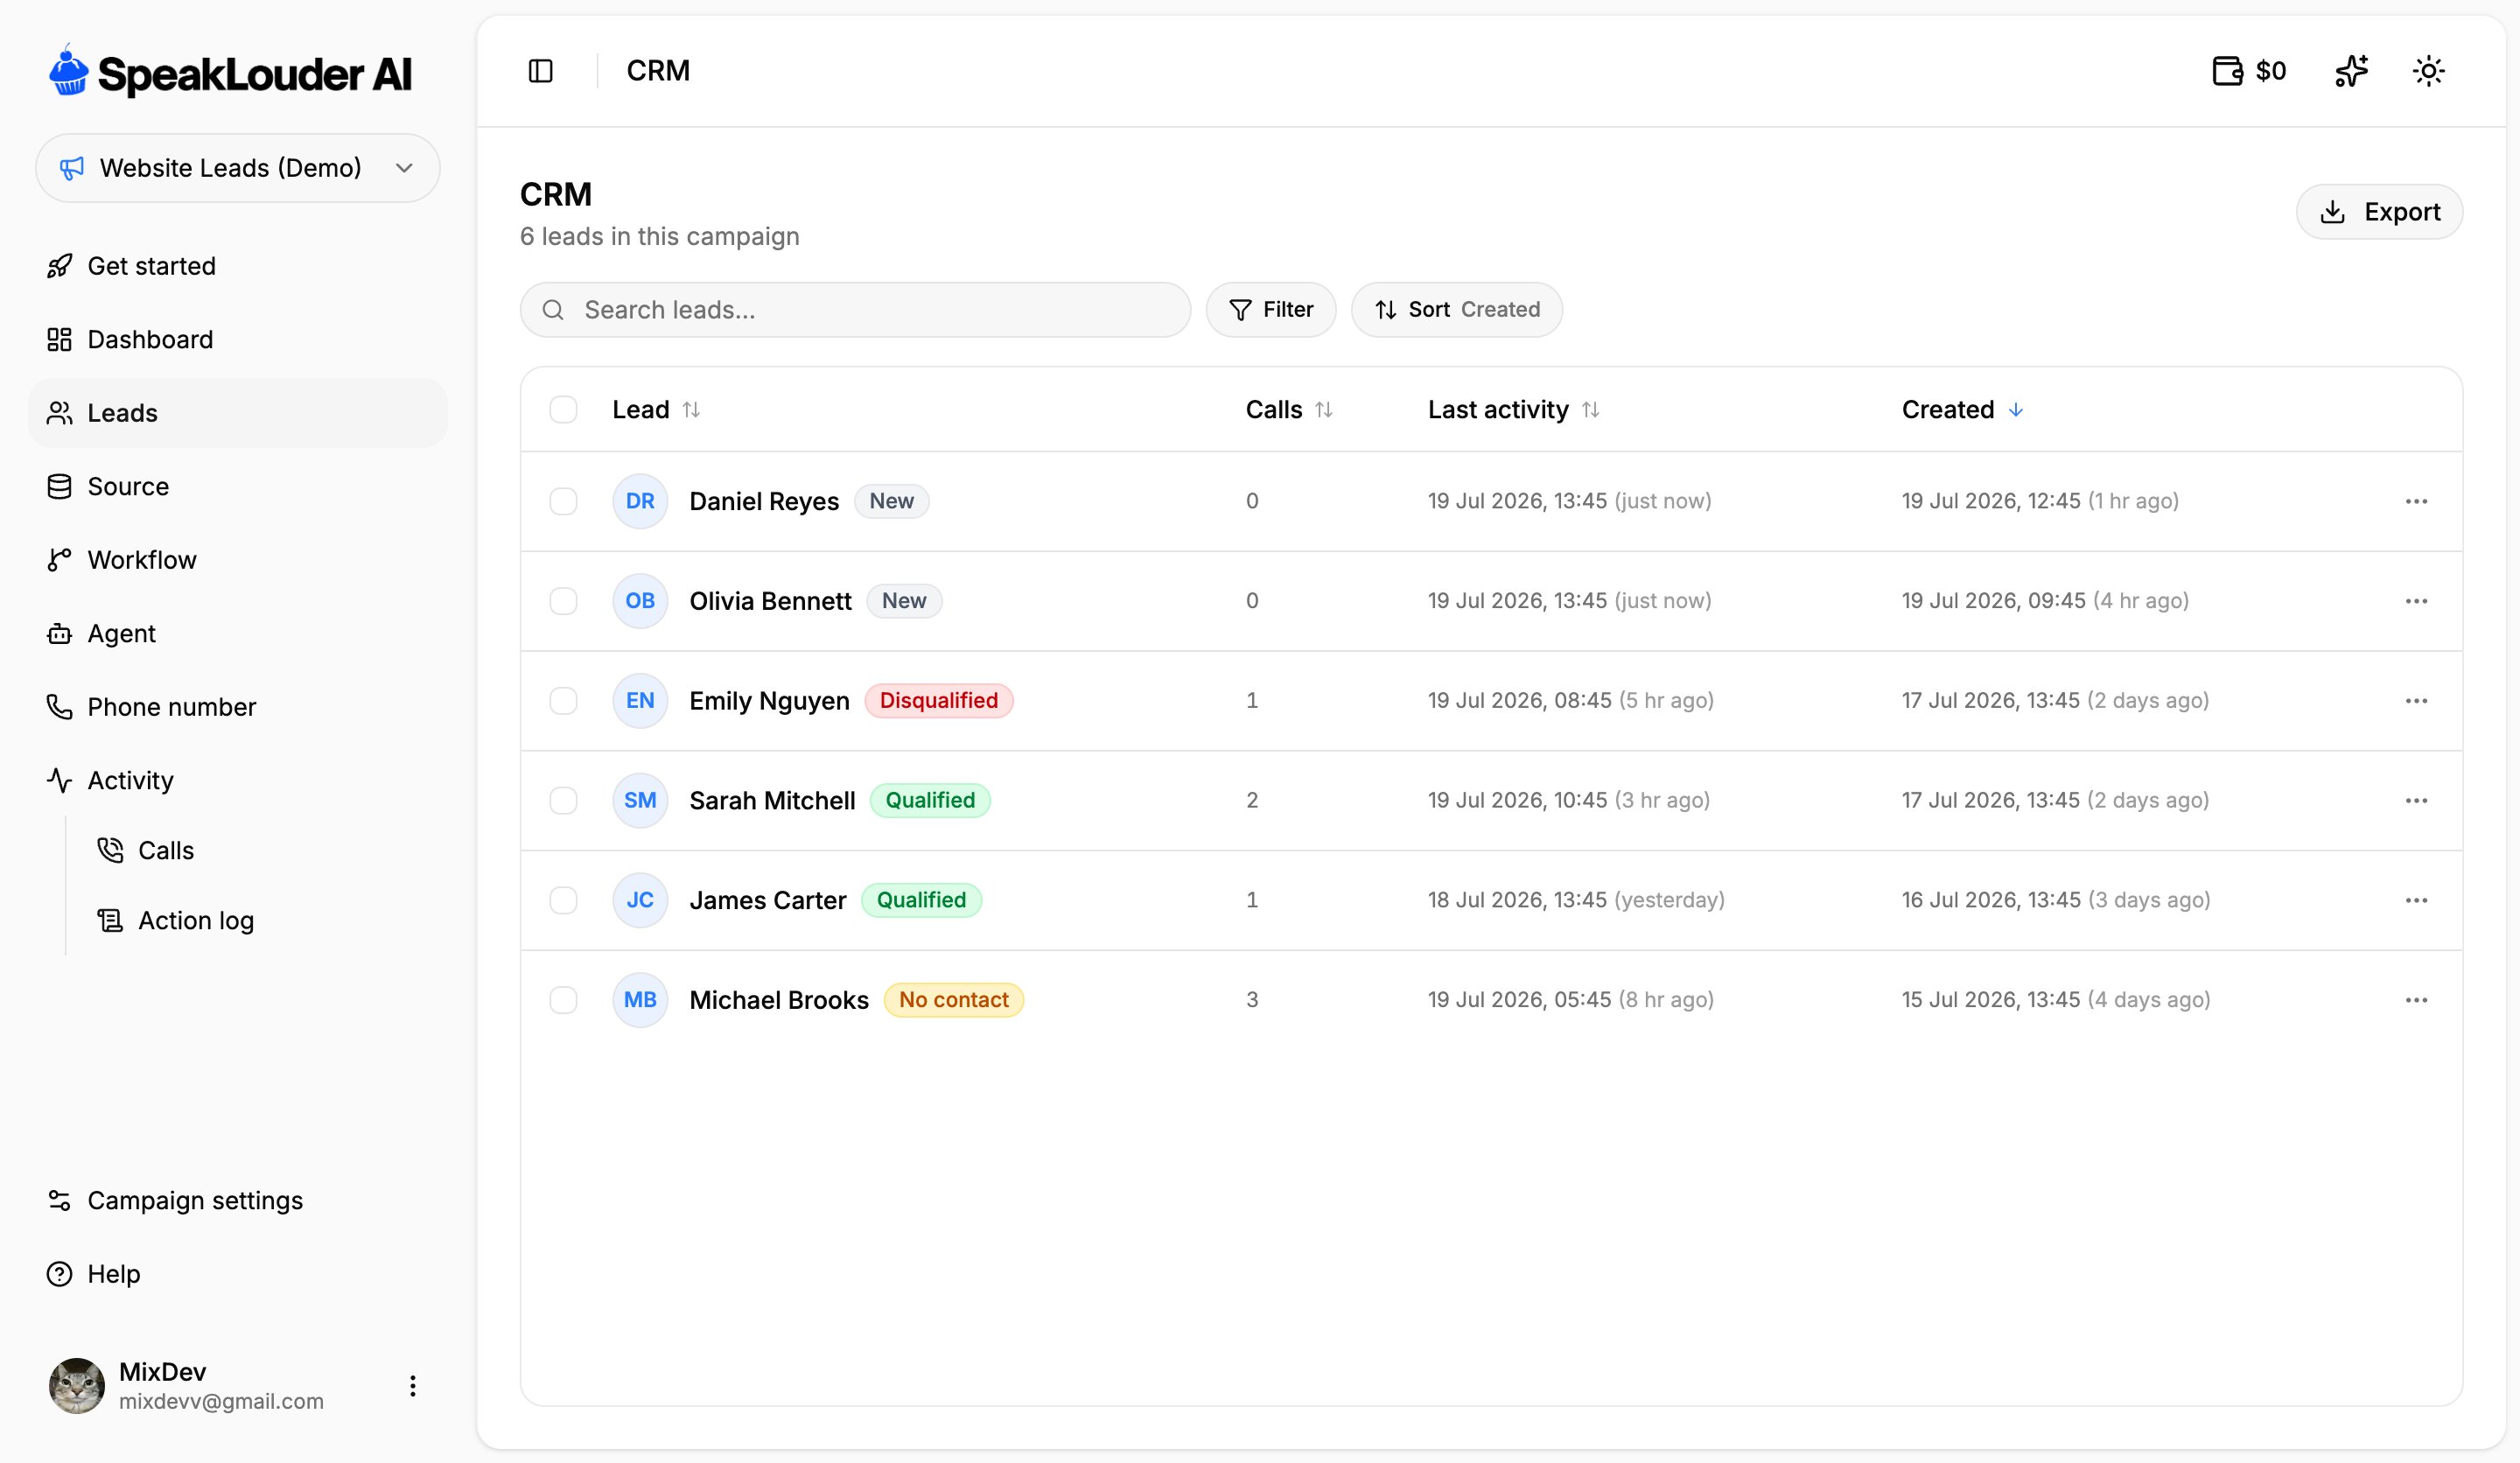Click Michael Brooks last activity '19 Jul 2026, 05:45'
2520x1463 pixels.
coord(1519,1000)
